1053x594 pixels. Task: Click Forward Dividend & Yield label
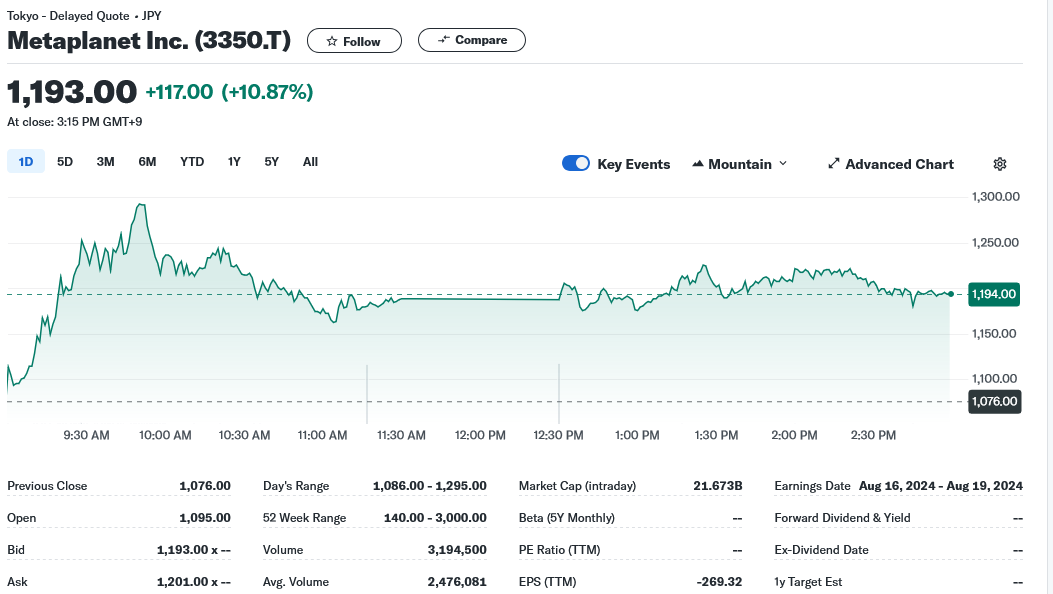[842, 518]
